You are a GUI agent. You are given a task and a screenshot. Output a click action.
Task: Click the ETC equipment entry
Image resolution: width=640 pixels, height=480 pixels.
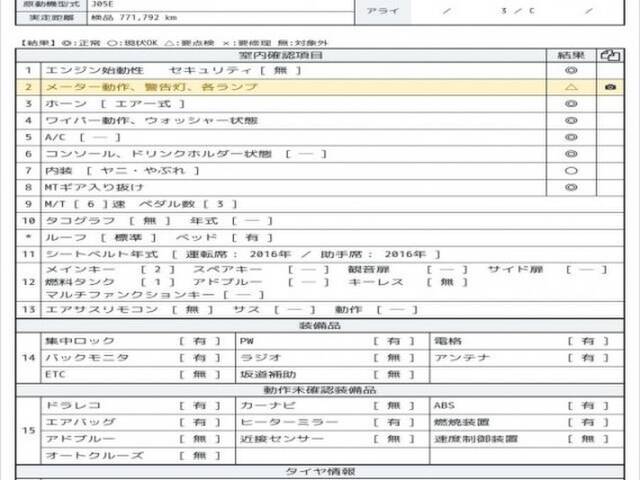(138, 375)
